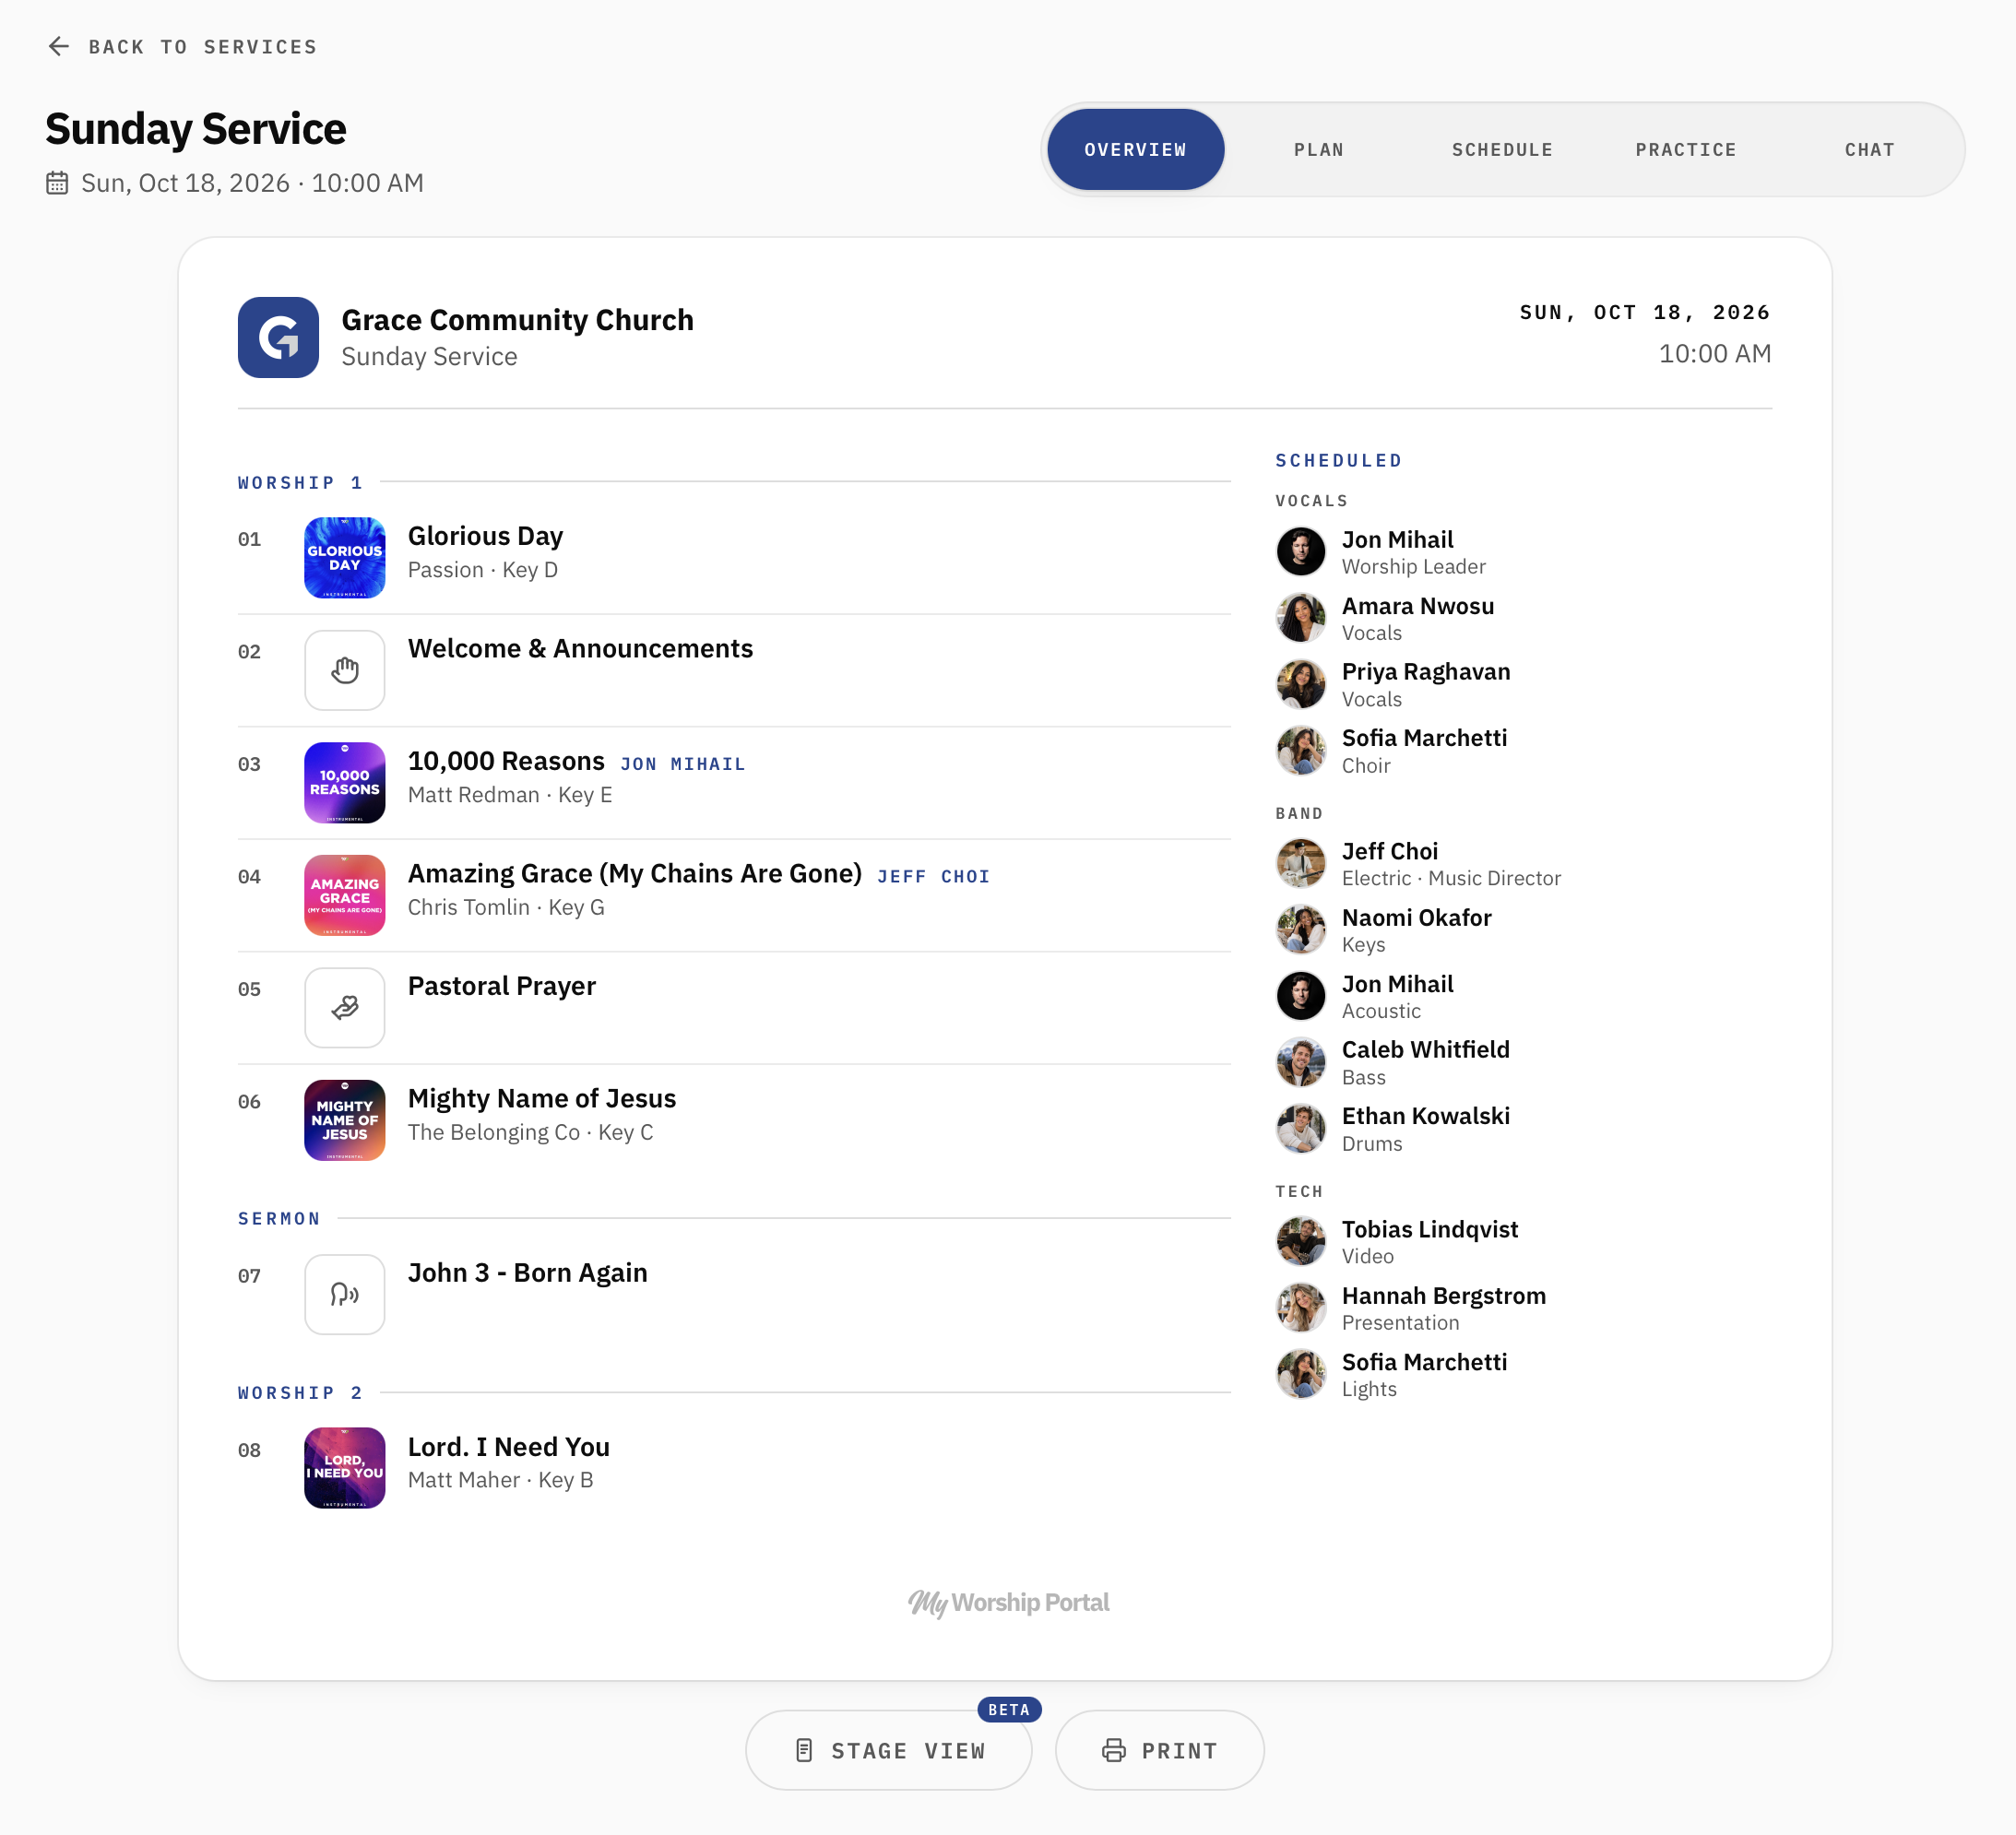Click Tobias Lindqvist's avatar
The height and width of the screenshot is (1835, 2016).
tap(1301, 1241)
